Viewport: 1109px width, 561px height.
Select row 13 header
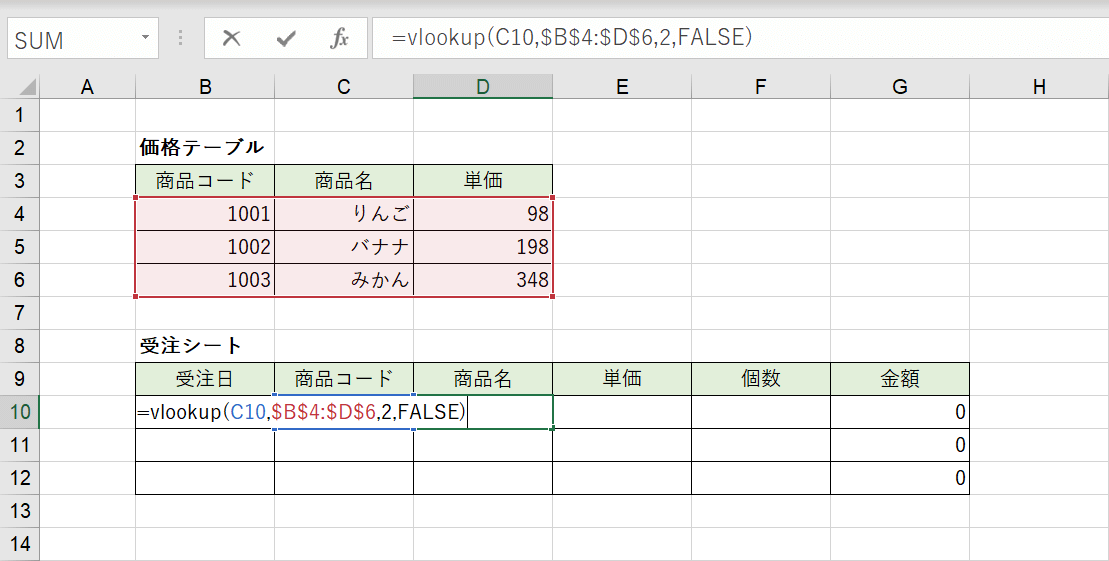pyautogui.click(x=20, y=511)
